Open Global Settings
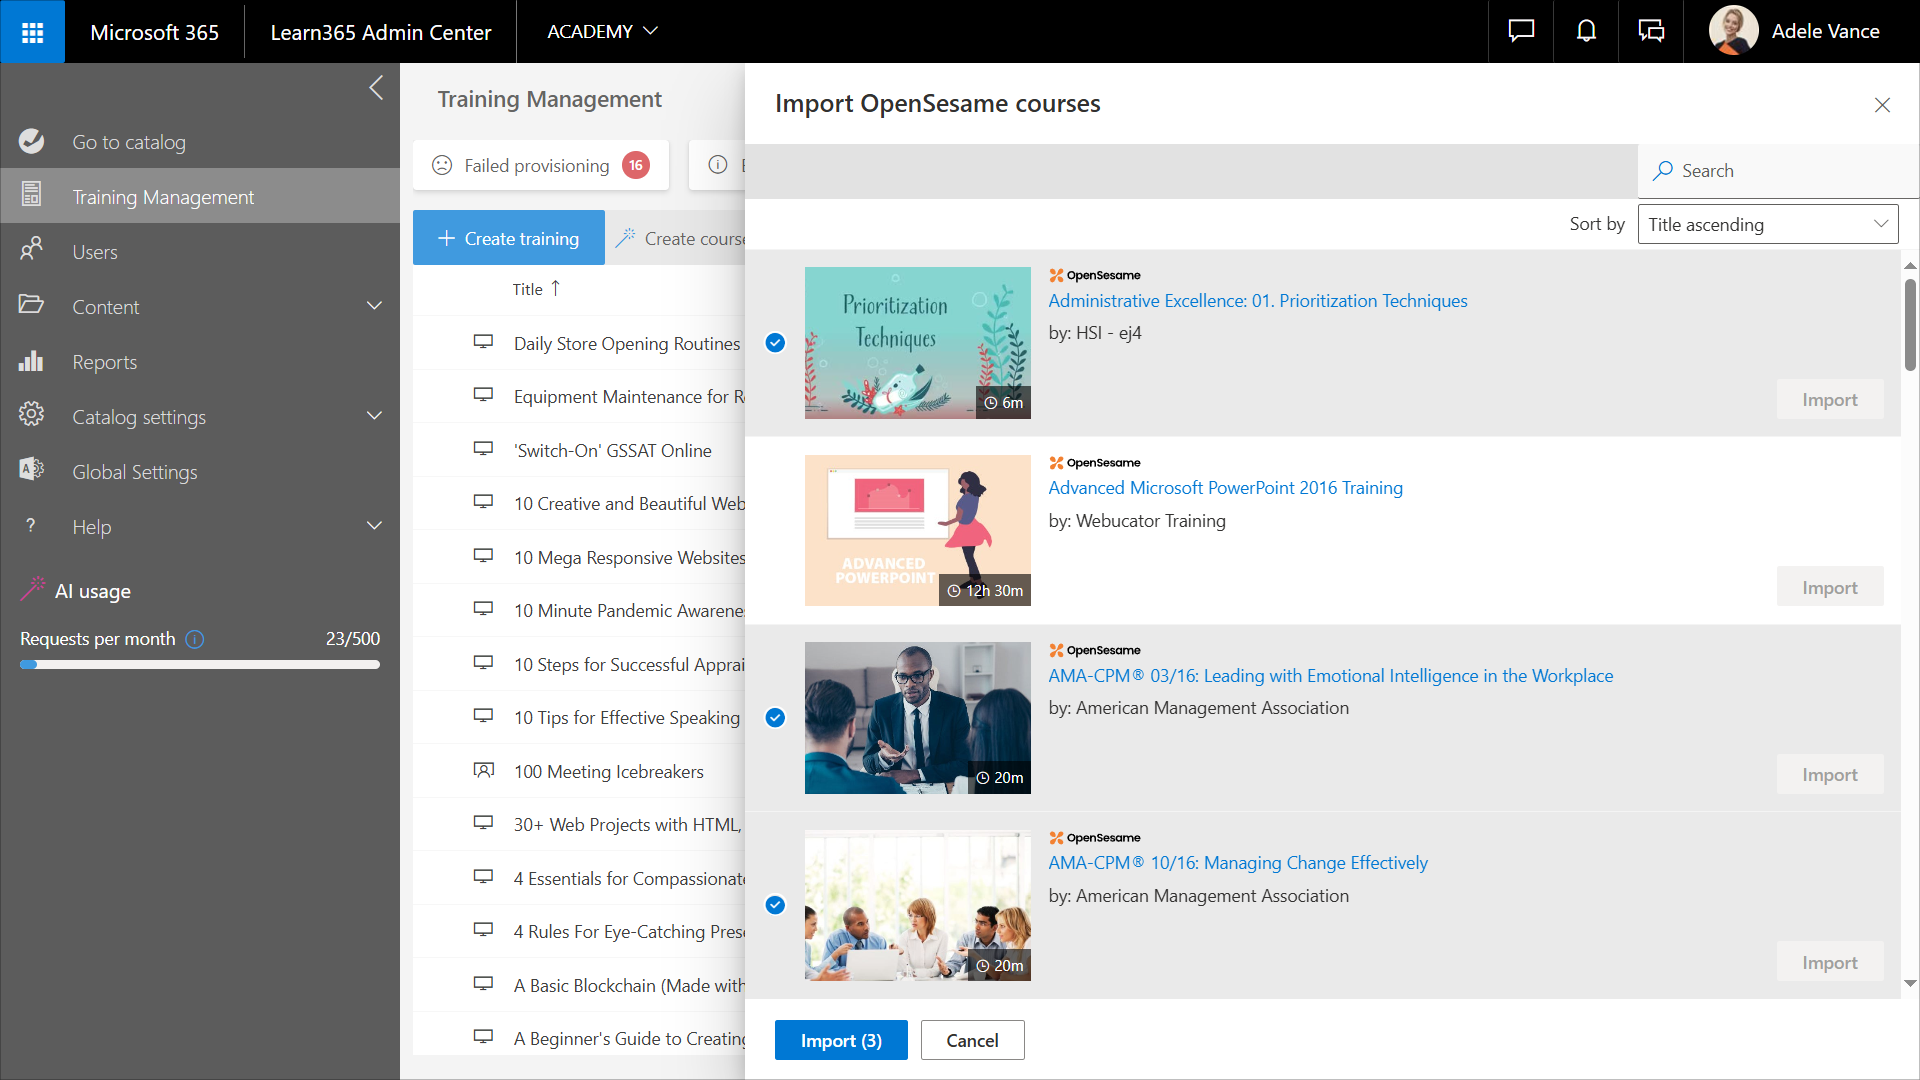The height and width of the screenshot is (1080, 1920). [x=200, y=471]
